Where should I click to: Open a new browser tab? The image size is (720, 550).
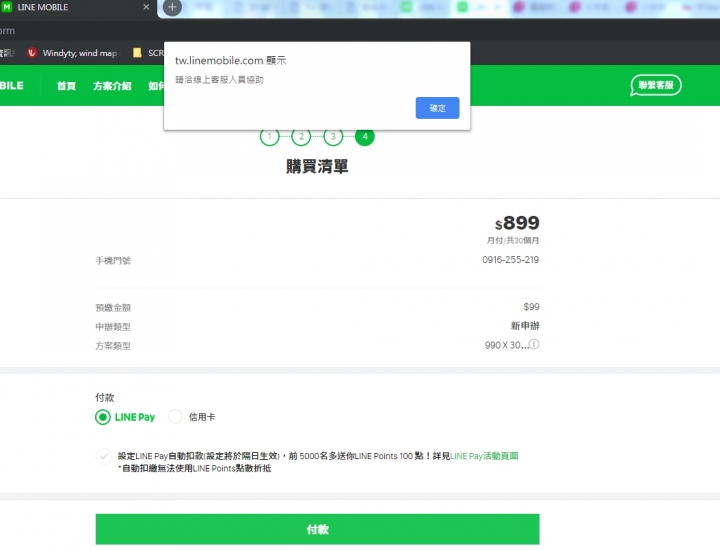(172, 7)
